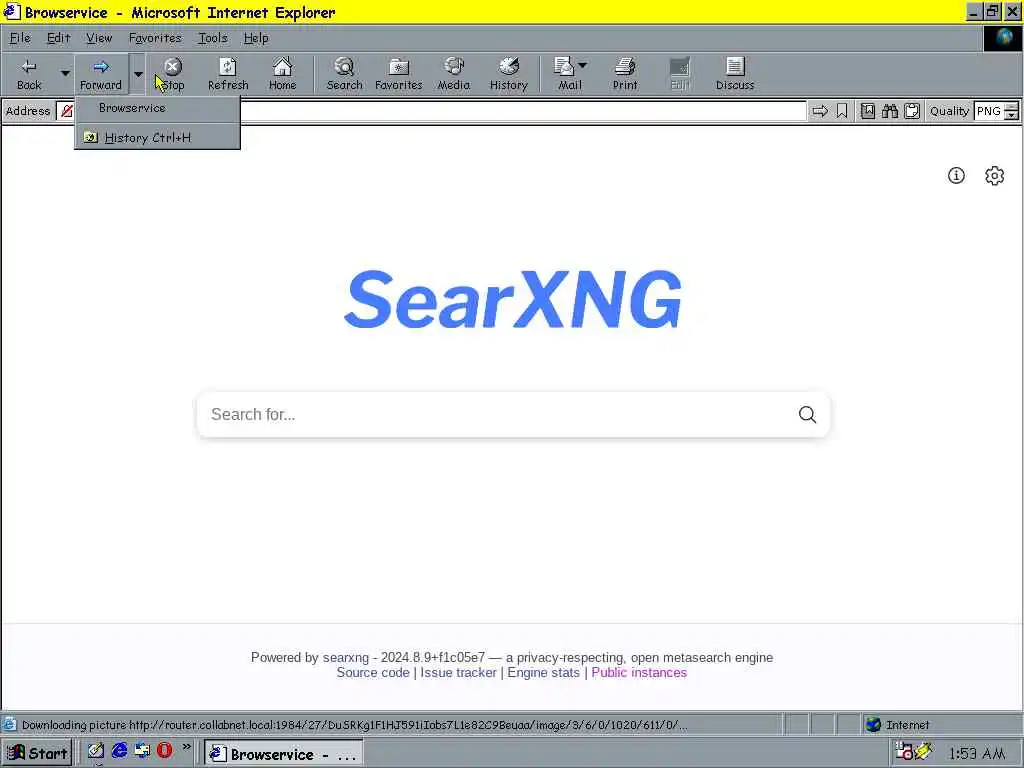The height and width of the screenshot is (768, 1024).
Task: Open the Issue tracker link
Action: click(458, 673)
